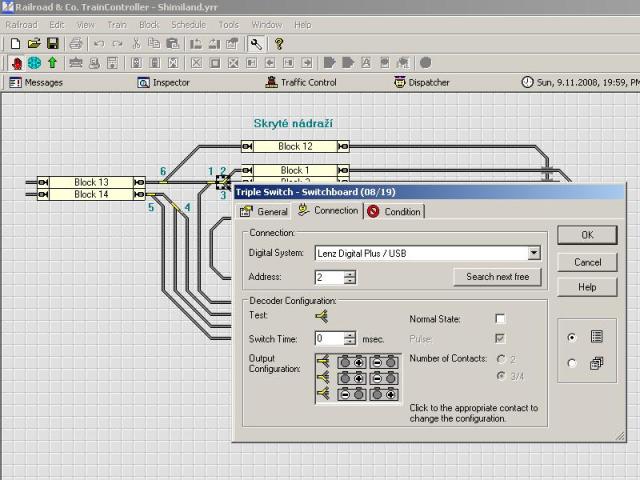Switch to the General tab
640x480 pixels.
(x=264, y=211)
